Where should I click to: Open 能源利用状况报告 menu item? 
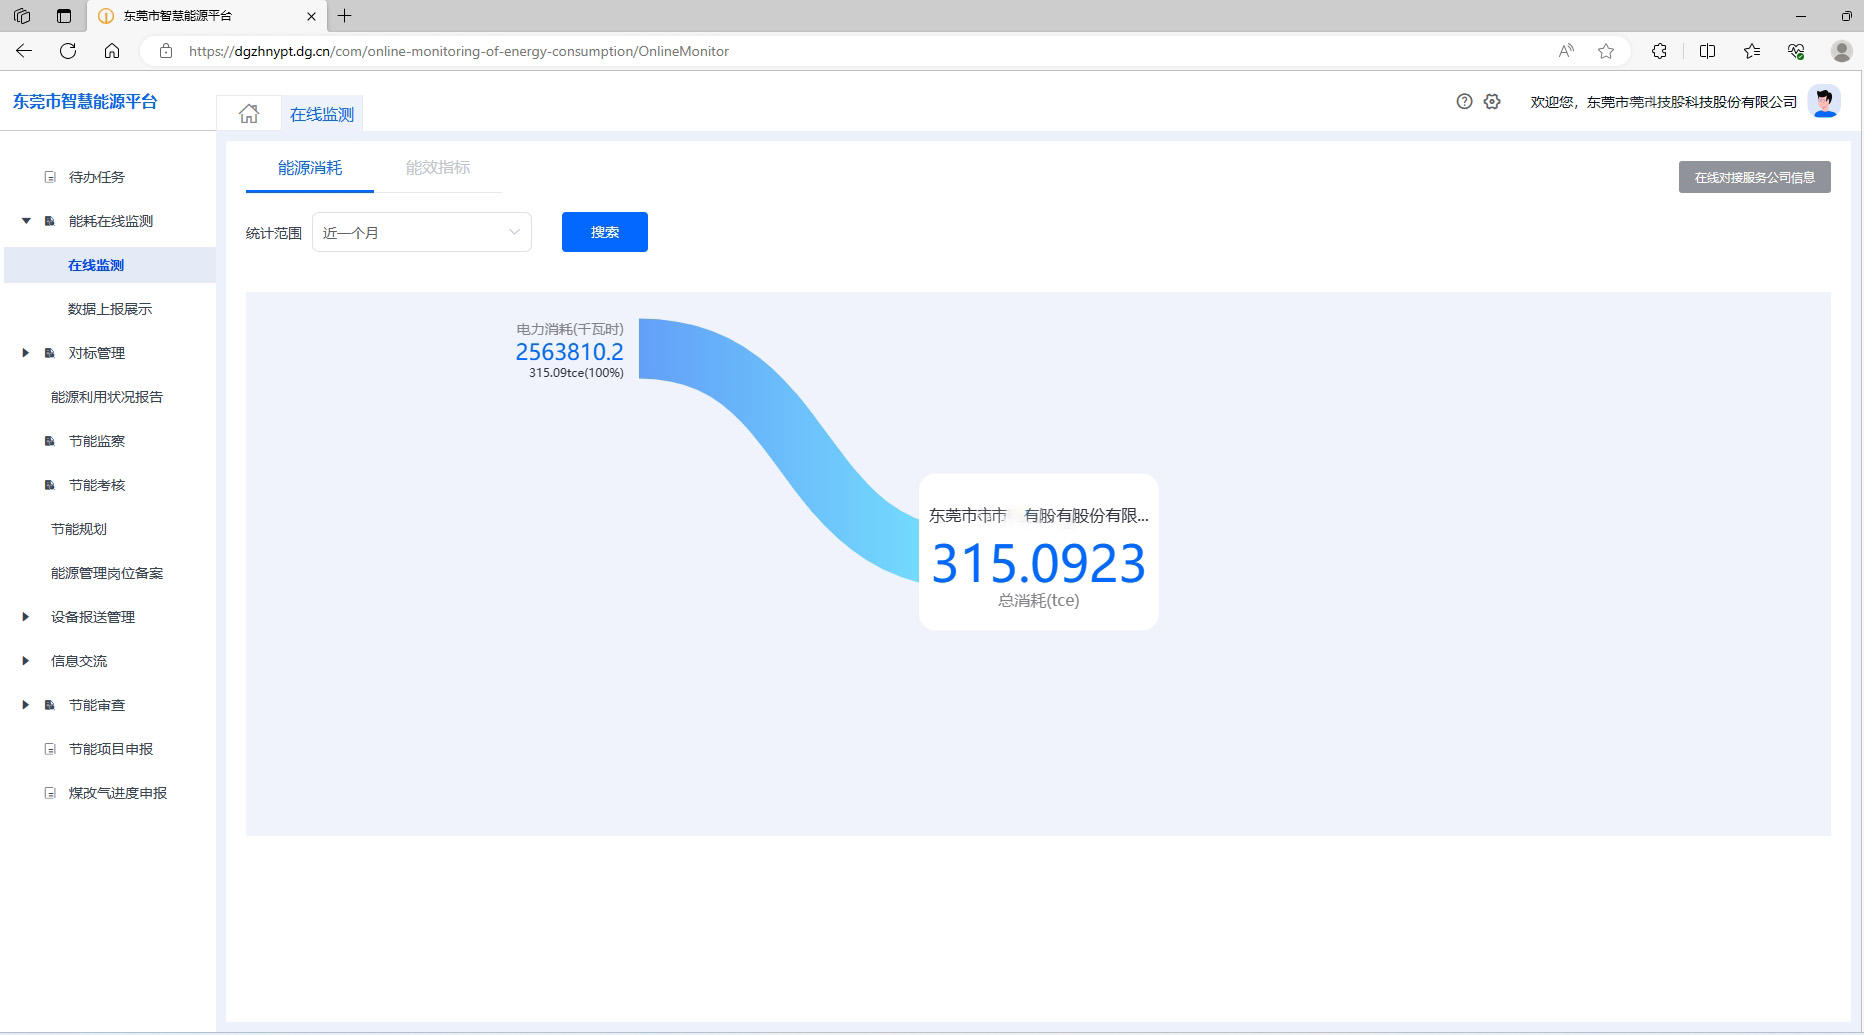(x=107, y=397)
